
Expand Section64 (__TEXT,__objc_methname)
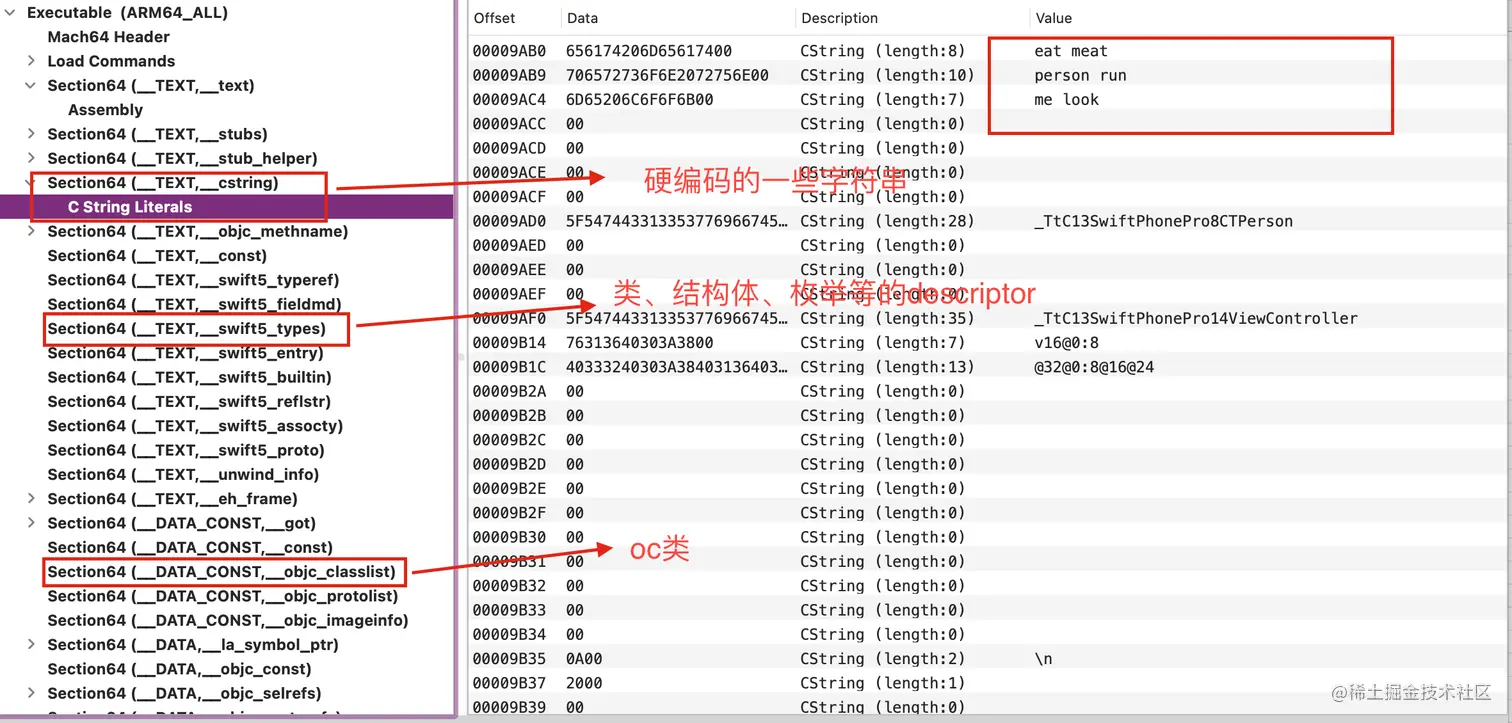click(30, 231)
